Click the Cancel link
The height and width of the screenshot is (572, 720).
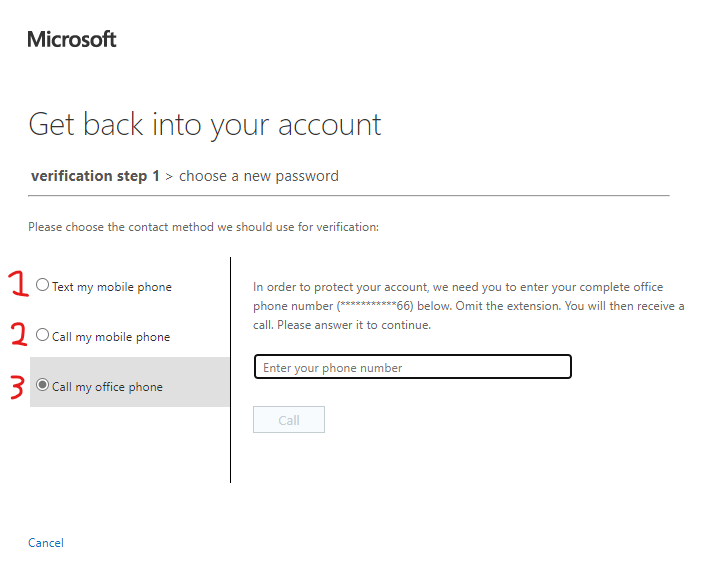click(46, 543)
